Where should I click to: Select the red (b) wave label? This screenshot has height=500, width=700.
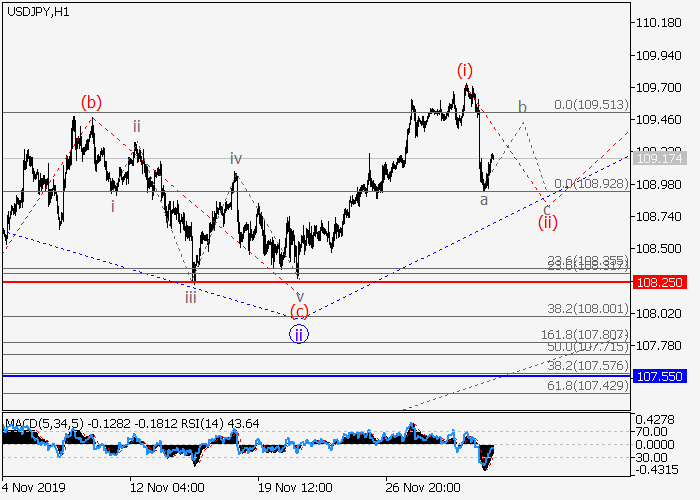tap(91, 101)
